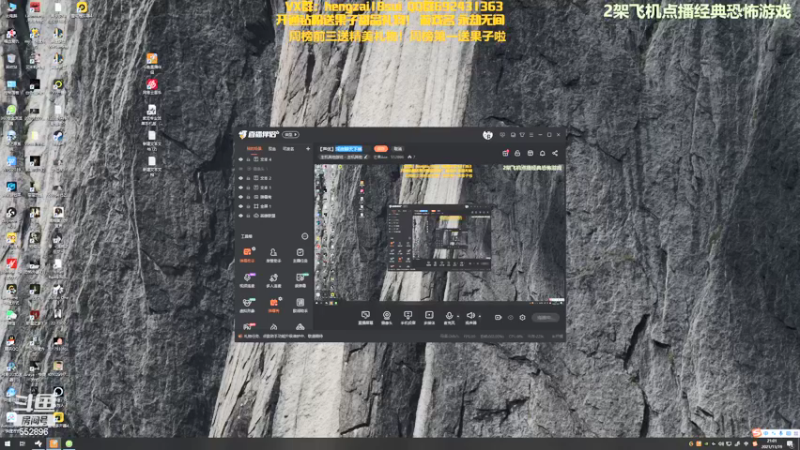Select the highlighted stream title text

point(349,149)
